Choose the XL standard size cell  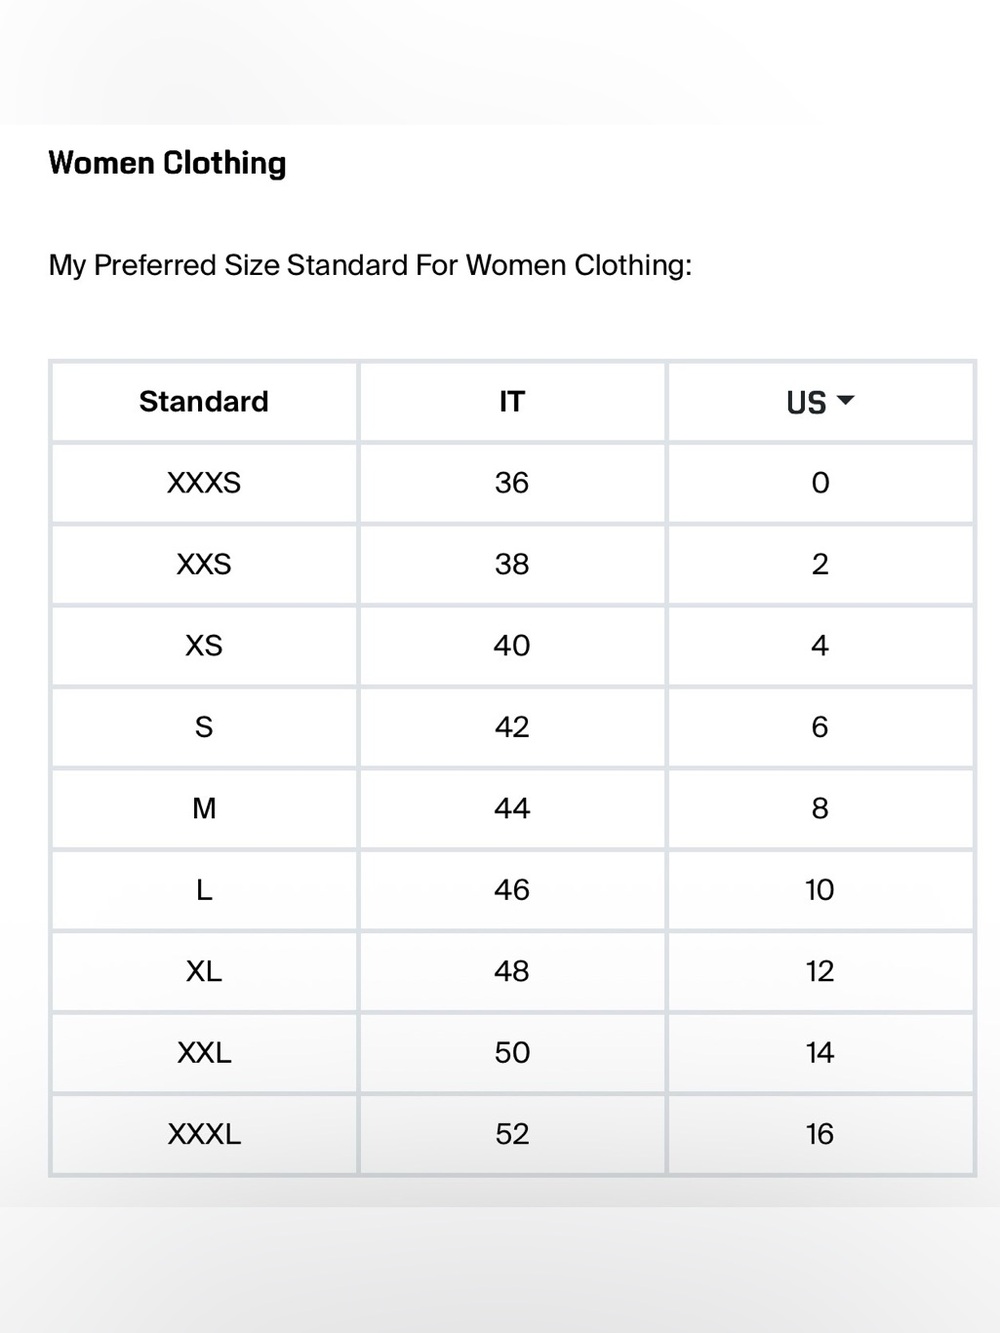click(204, 972)
